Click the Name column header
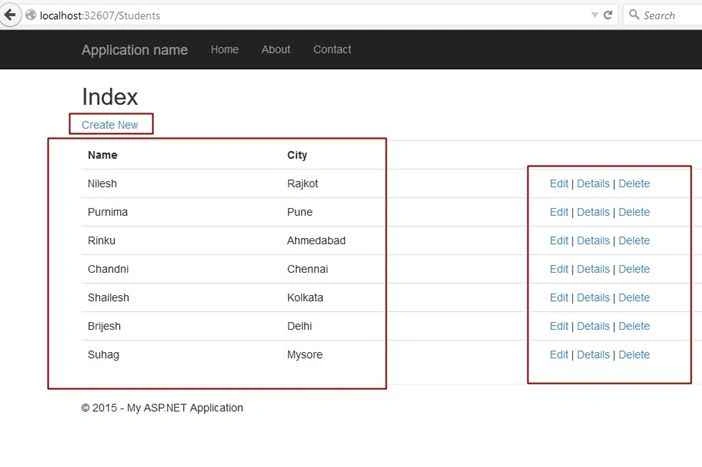Viewport: 702px width, 467px height. tap(103, 155)
